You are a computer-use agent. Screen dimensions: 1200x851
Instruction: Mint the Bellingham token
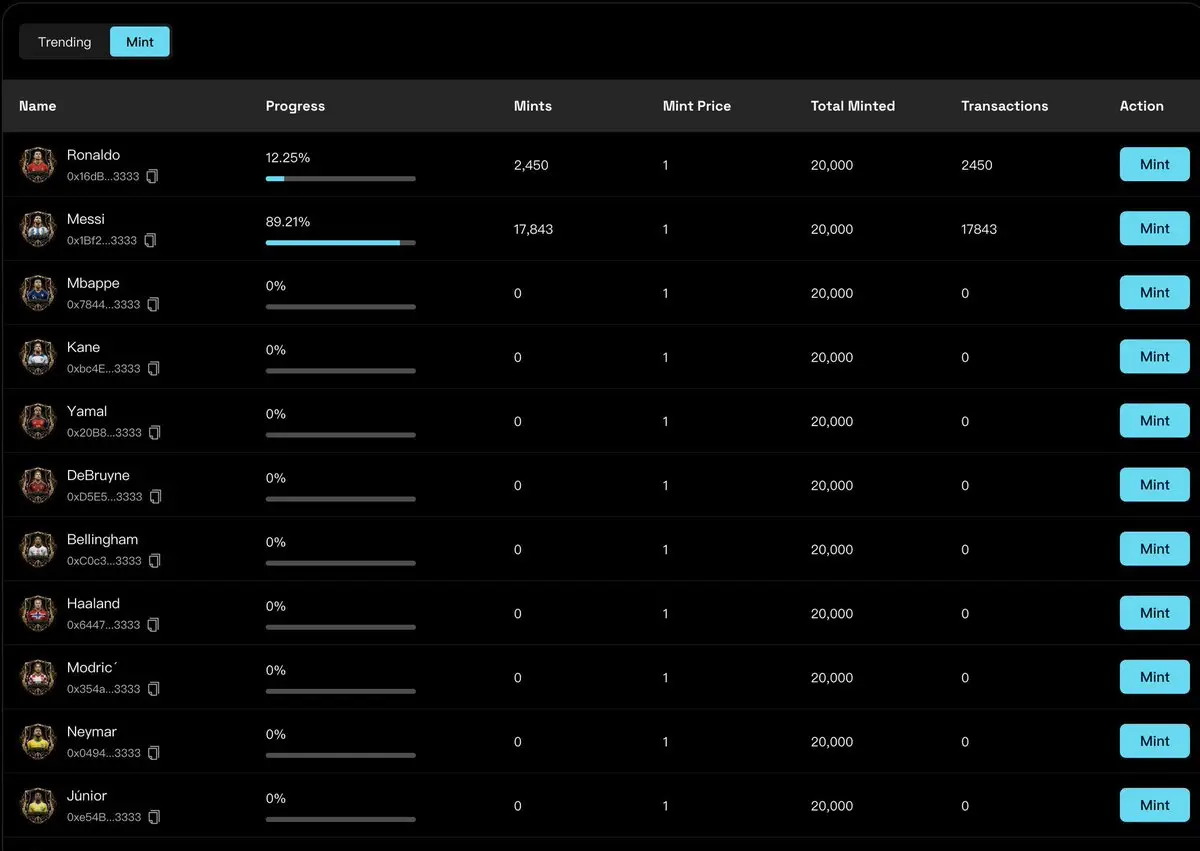coord(1155,549)
